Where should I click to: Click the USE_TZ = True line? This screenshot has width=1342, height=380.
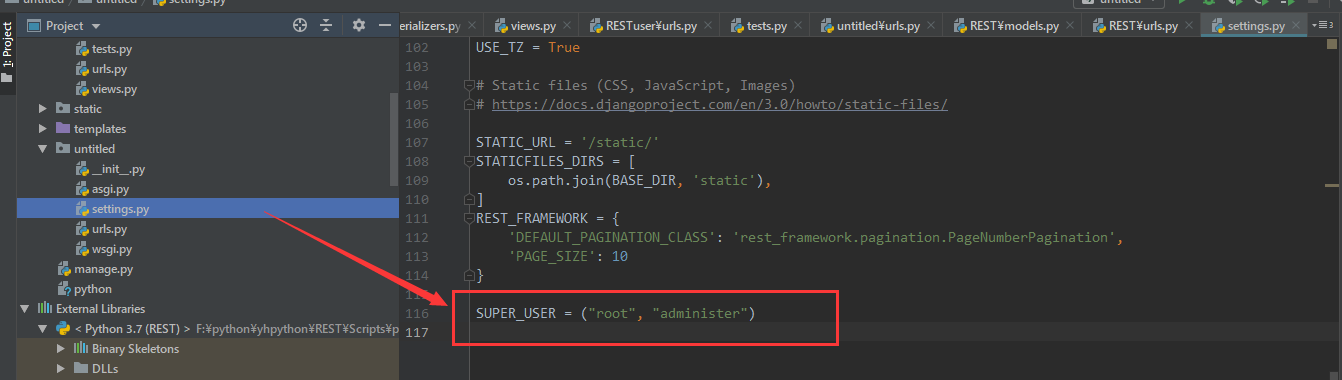click(x=527, y=47)
